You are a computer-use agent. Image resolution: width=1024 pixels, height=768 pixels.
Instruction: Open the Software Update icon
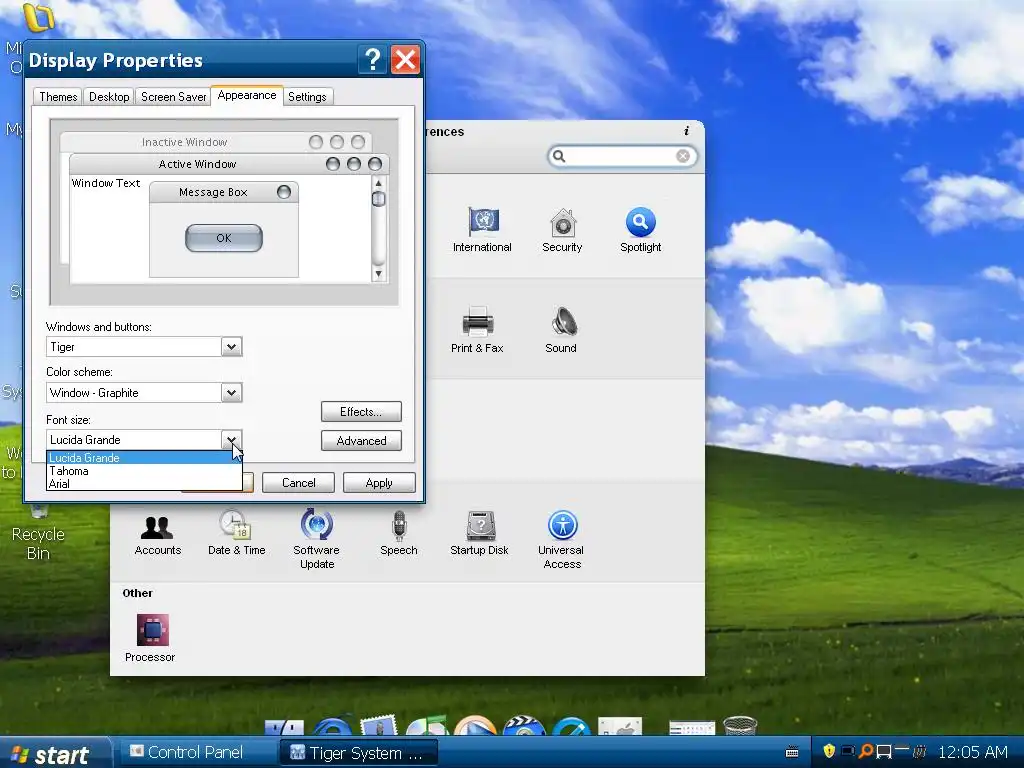coord(317,524)
